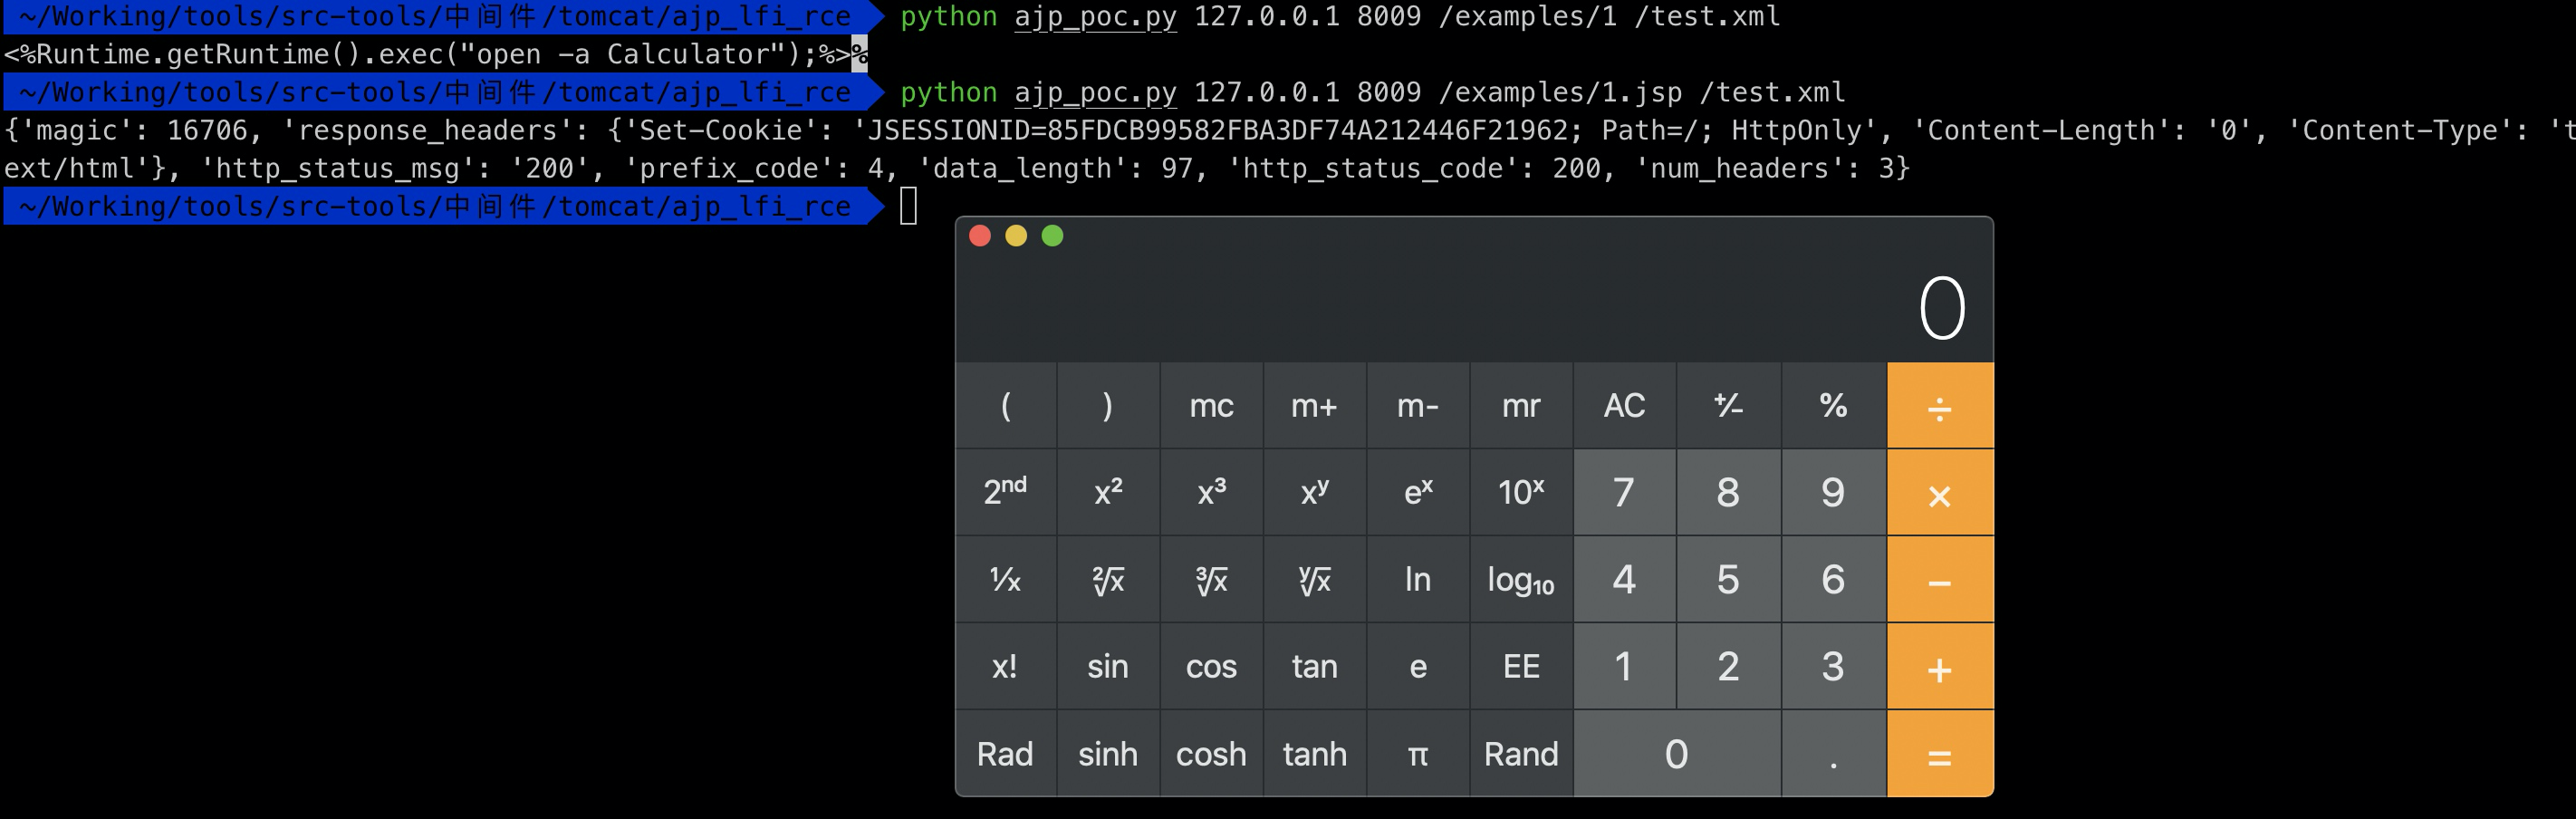Click the wide digit 0 key
Screen dimensions: 2576x819
coord(1677,754)
